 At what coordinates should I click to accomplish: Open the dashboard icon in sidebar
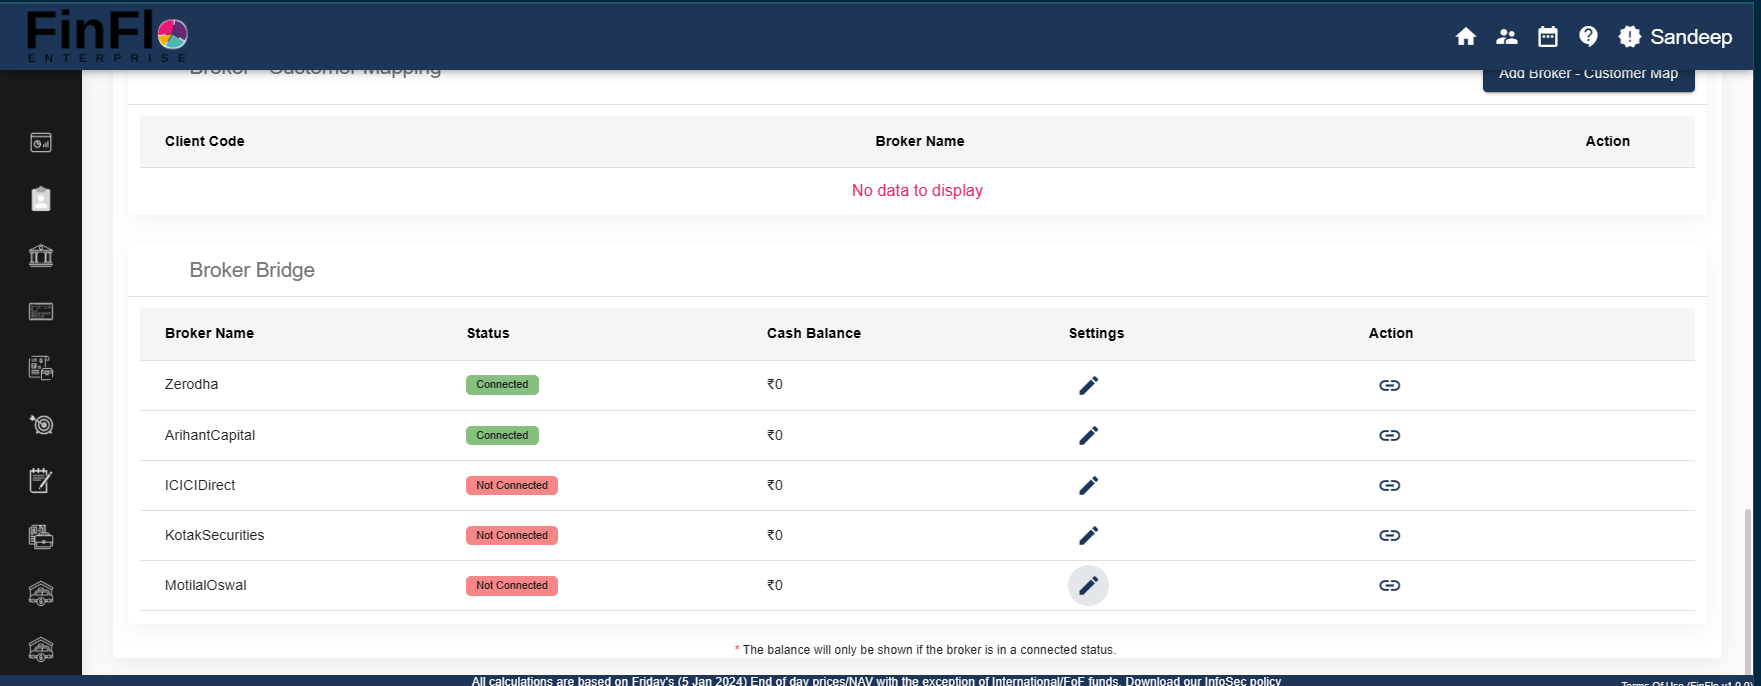click(41, 143)
